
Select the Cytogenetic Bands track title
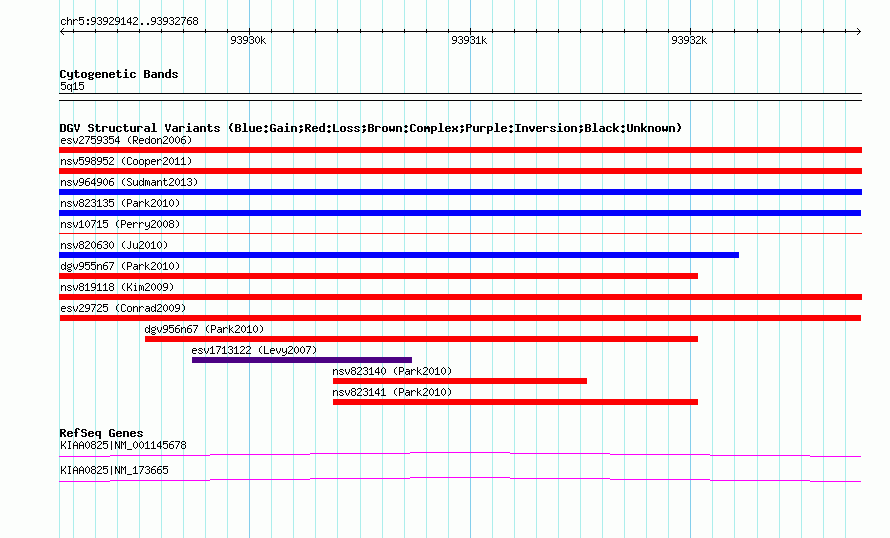(119, 74)
